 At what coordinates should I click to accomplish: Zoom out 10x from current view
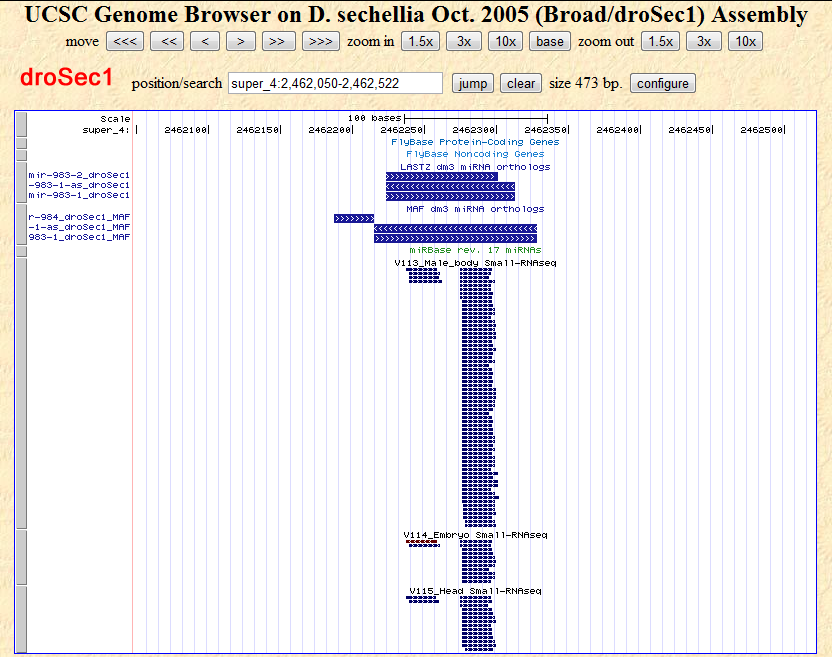[x=744, y=41]
